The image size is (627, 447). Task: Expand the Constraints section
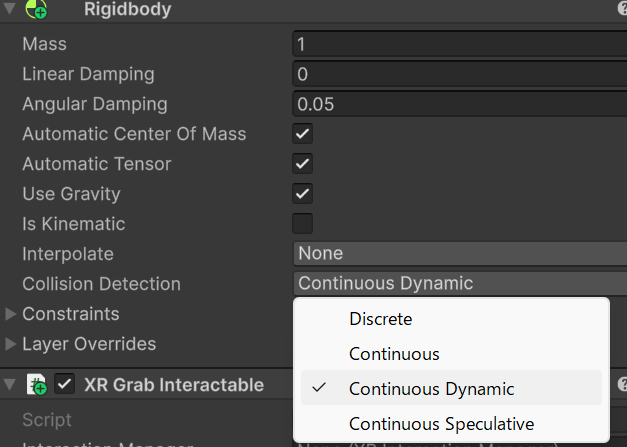click(x=11, y=314)
